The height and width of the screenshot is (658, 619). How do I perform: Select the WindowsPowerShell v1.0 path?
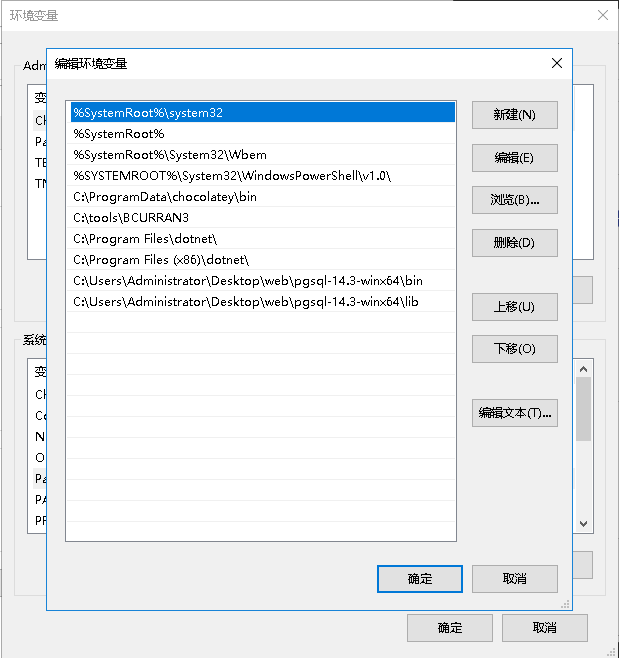[x=261, y=176]
